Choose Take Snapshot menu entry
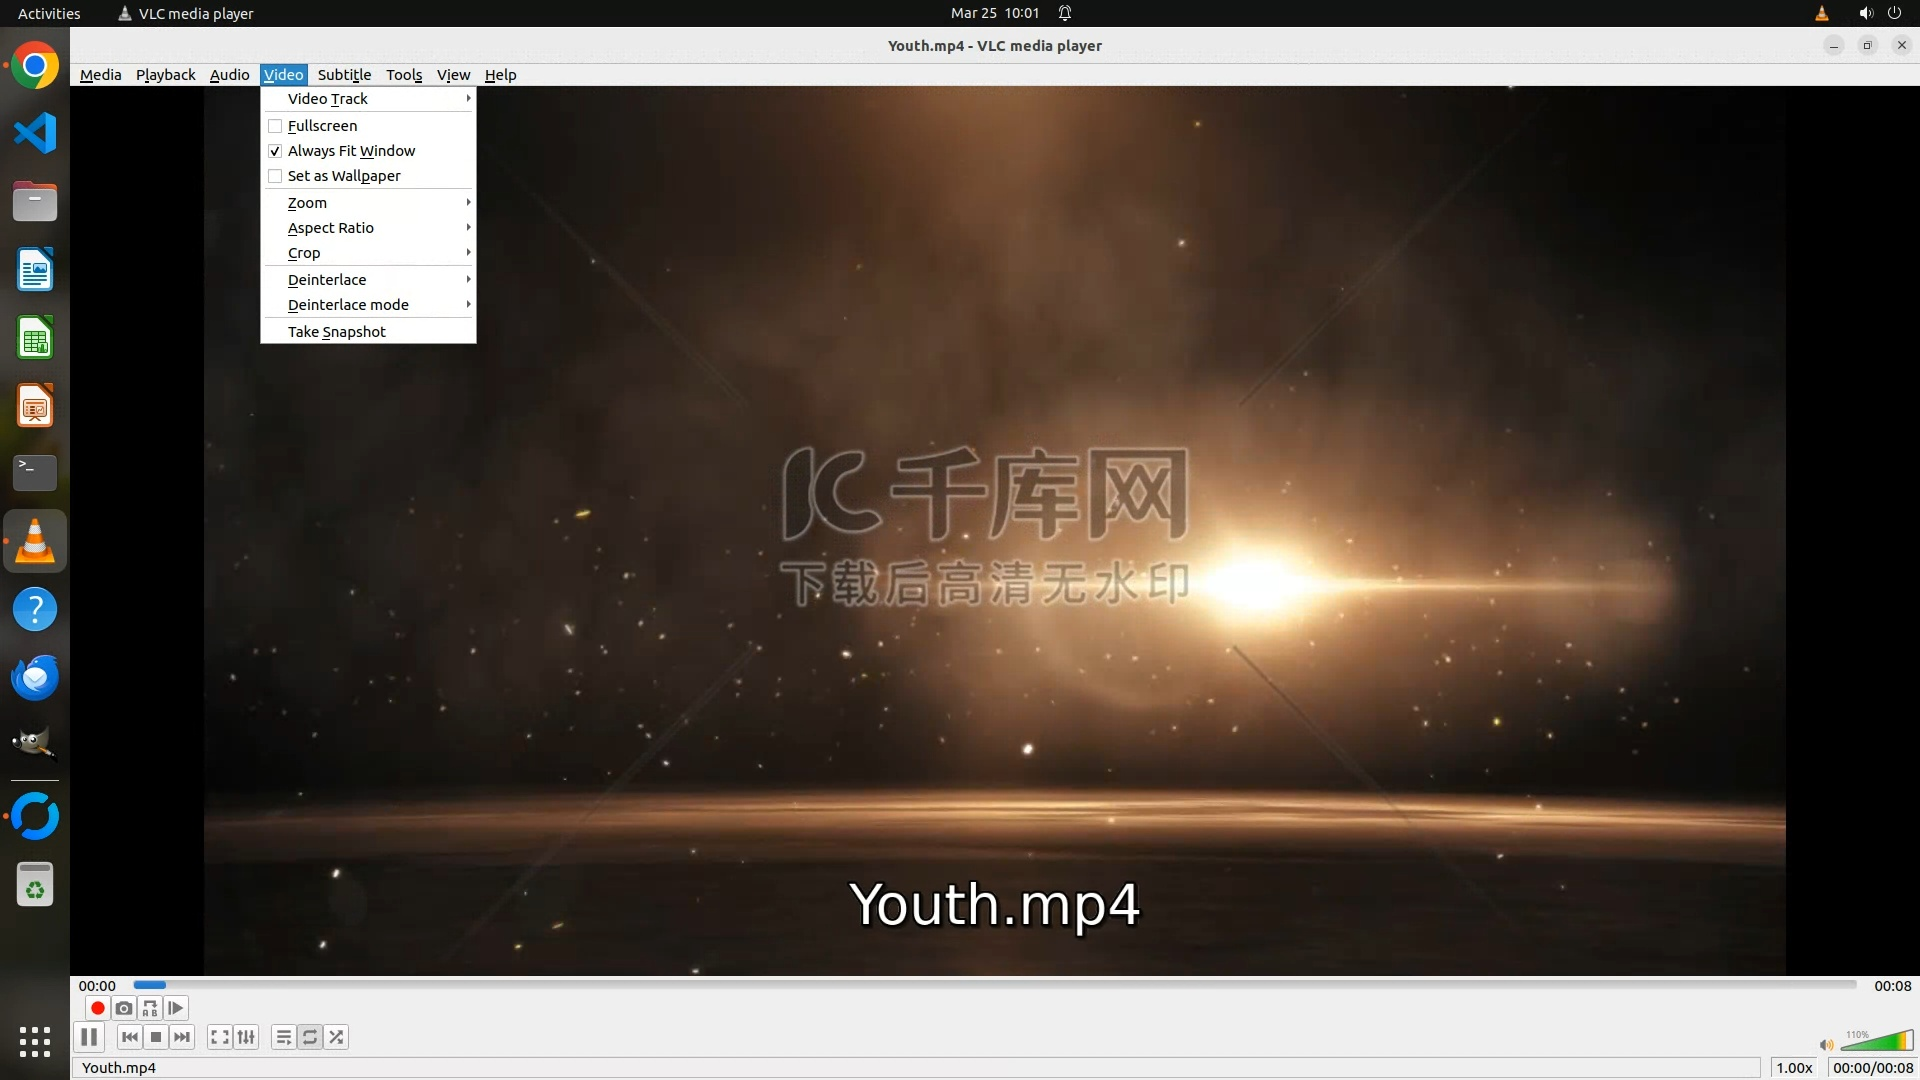 click(x=337, y=332)
